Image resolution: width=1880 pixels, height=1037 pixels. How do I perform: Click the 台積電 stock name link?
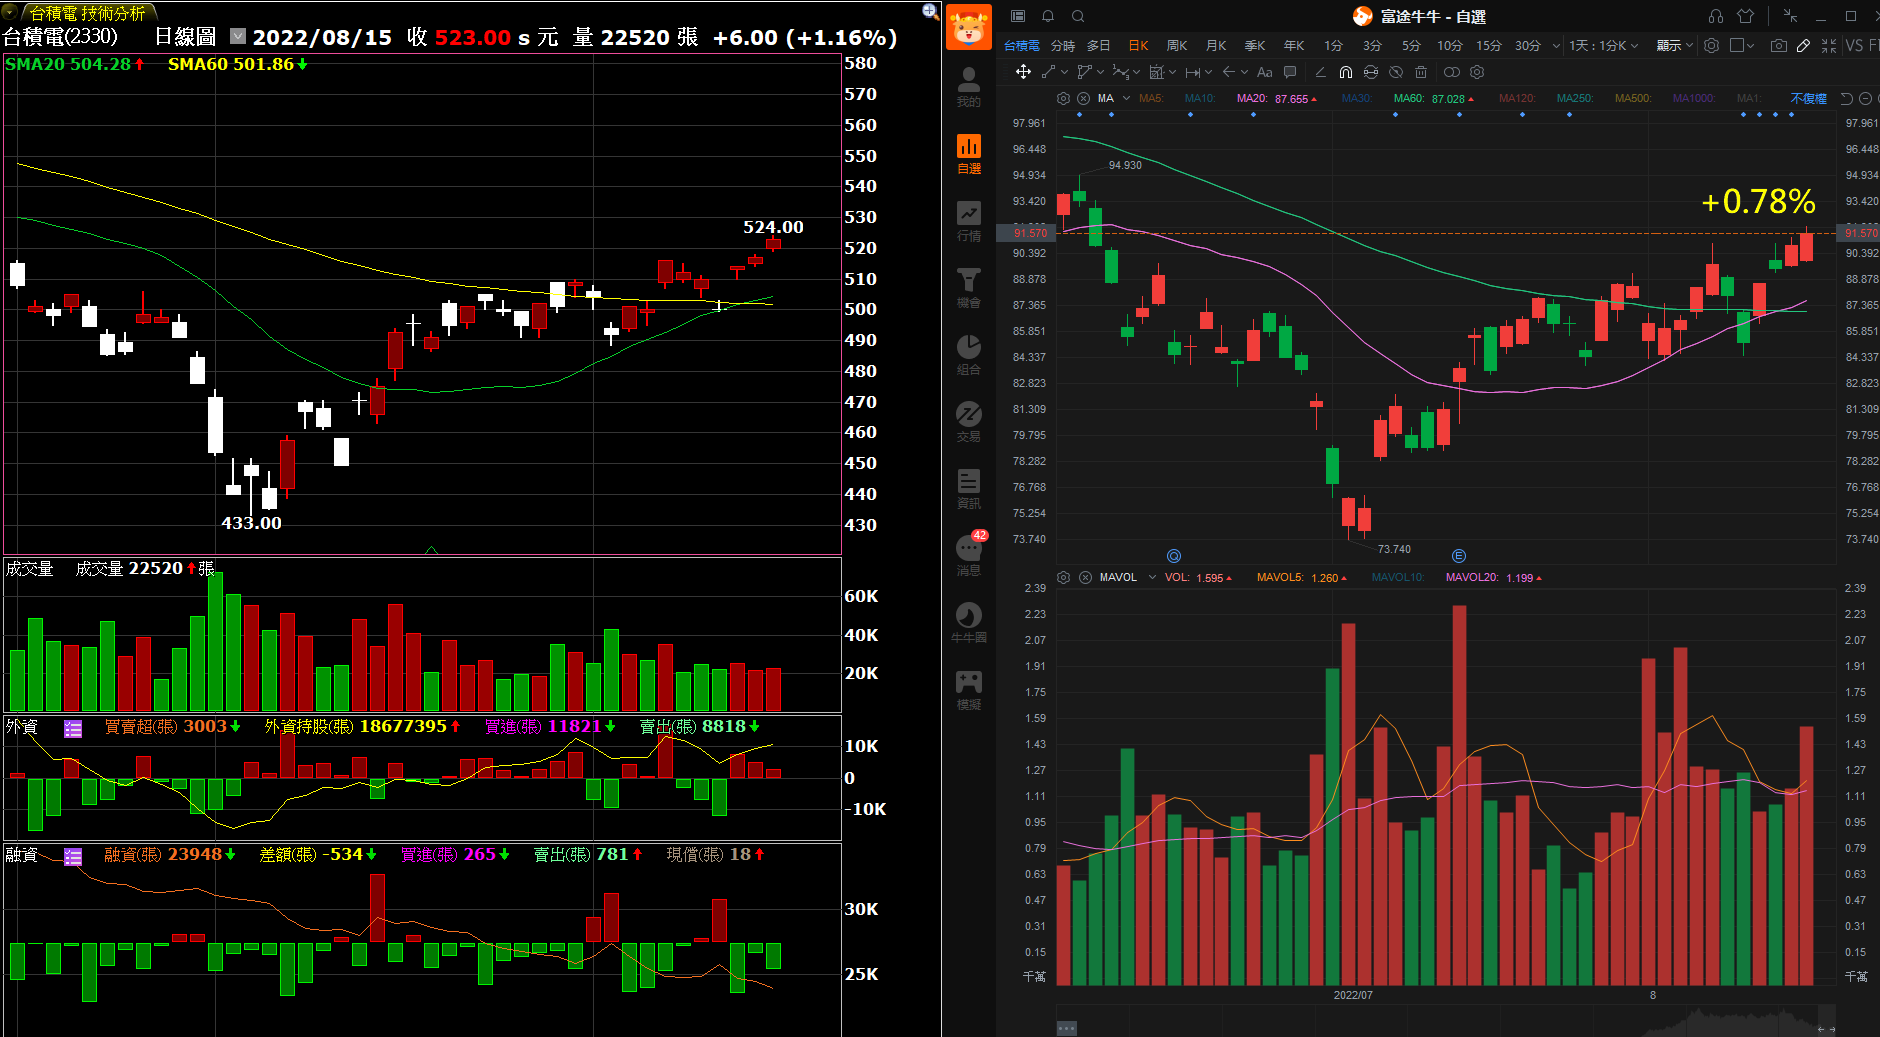click(1021, 46)
